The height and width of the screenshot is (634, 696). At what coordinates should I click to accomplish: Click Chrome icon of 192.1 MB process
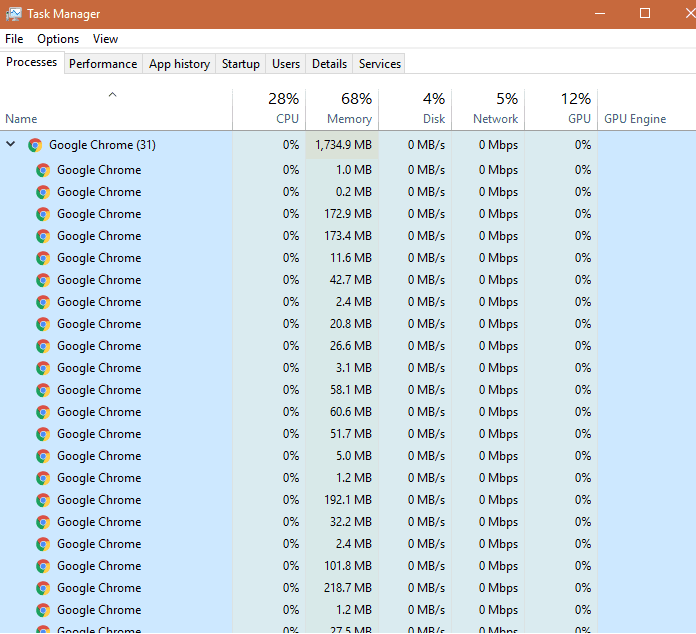[x=43, y=500]
